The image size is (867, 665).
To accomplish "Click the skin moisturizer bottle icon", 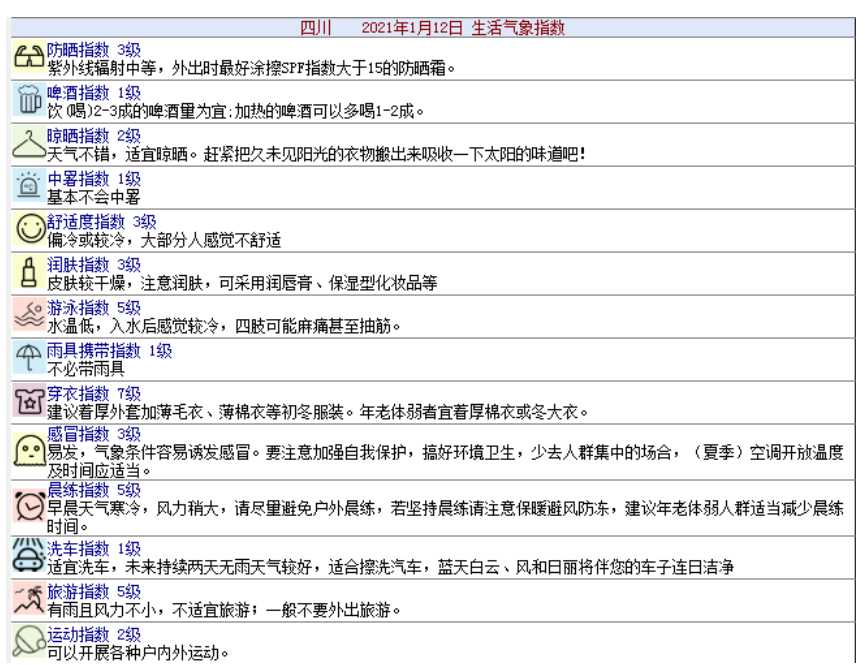I will pyautogui.click(x=28, y=272).
